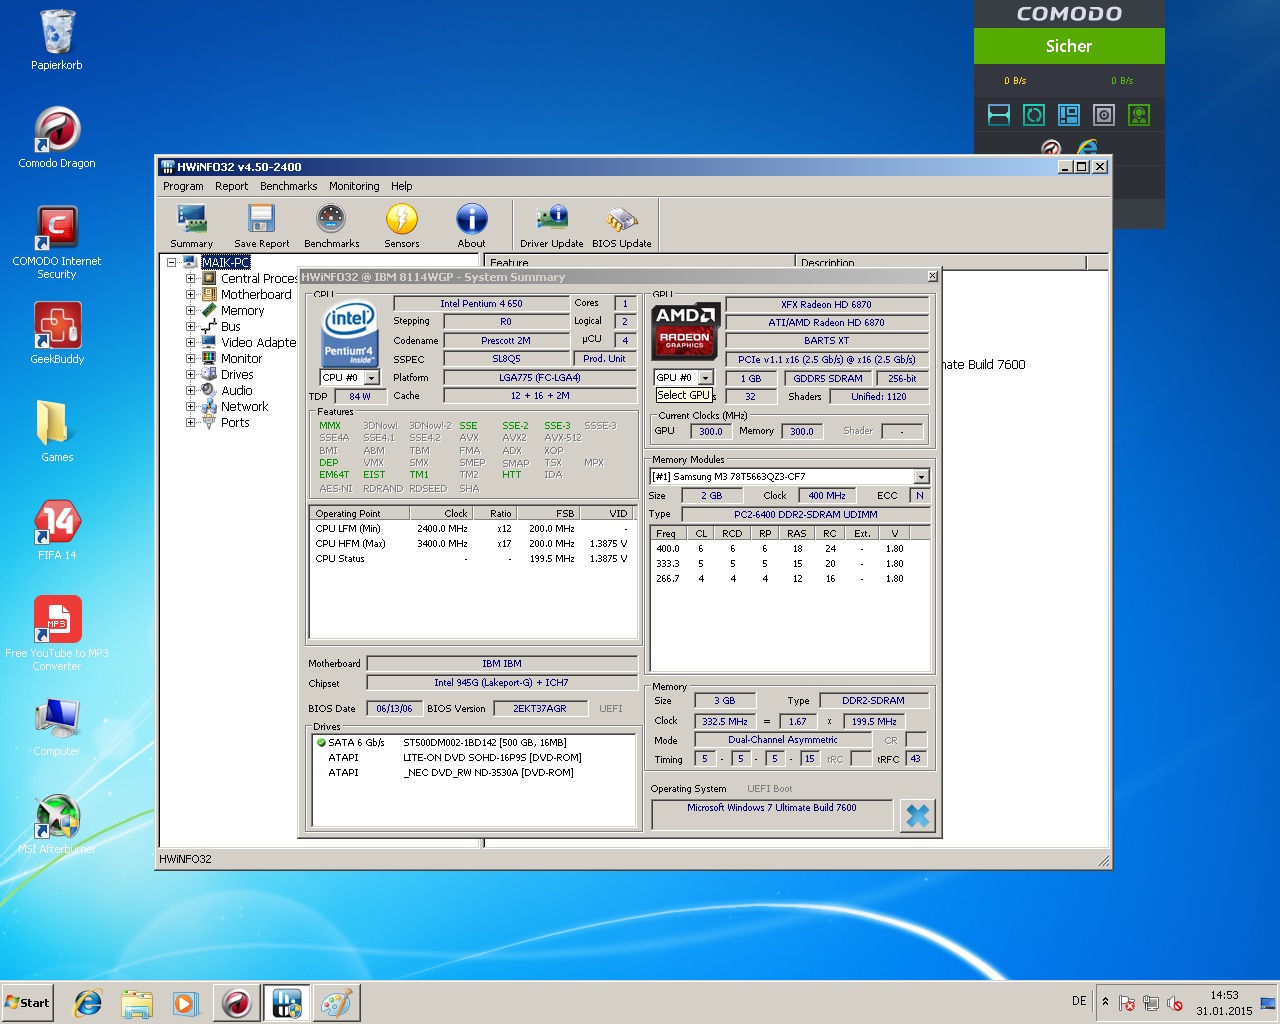Image resolution: width=1280 pixels, height=1024 pixels.
Task: Click the Windows Start button
Action: (28, 1003)
